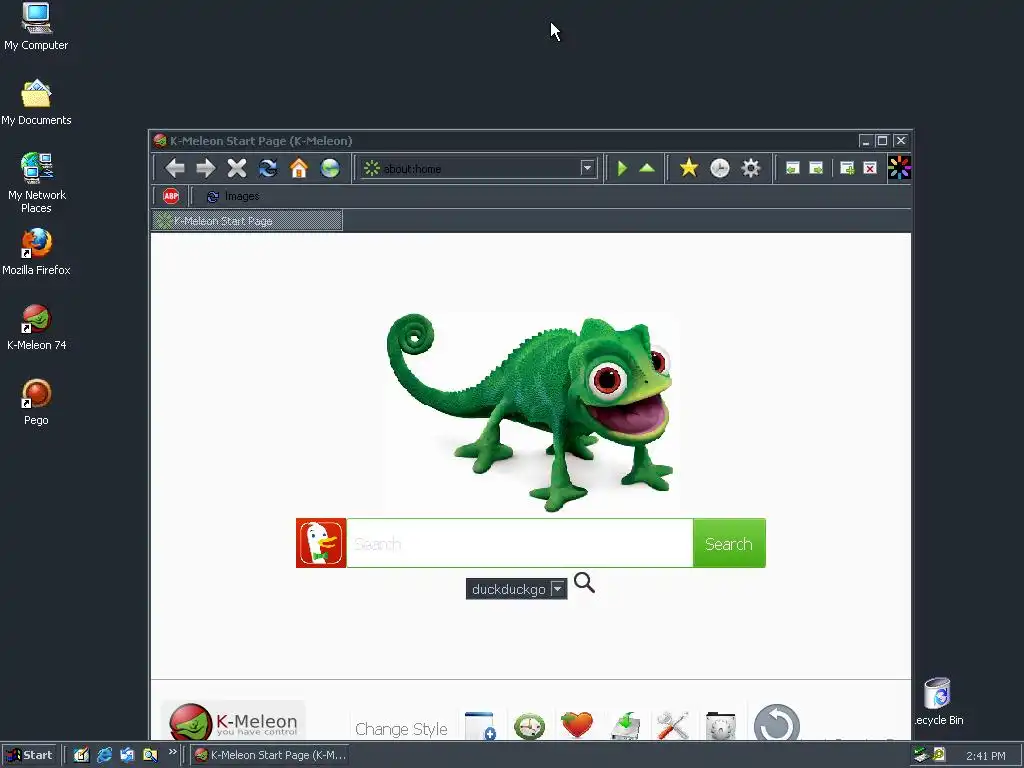Open Bookmarks with the yellow star
The image size is (1024, 768).
(x=688, y=168)
